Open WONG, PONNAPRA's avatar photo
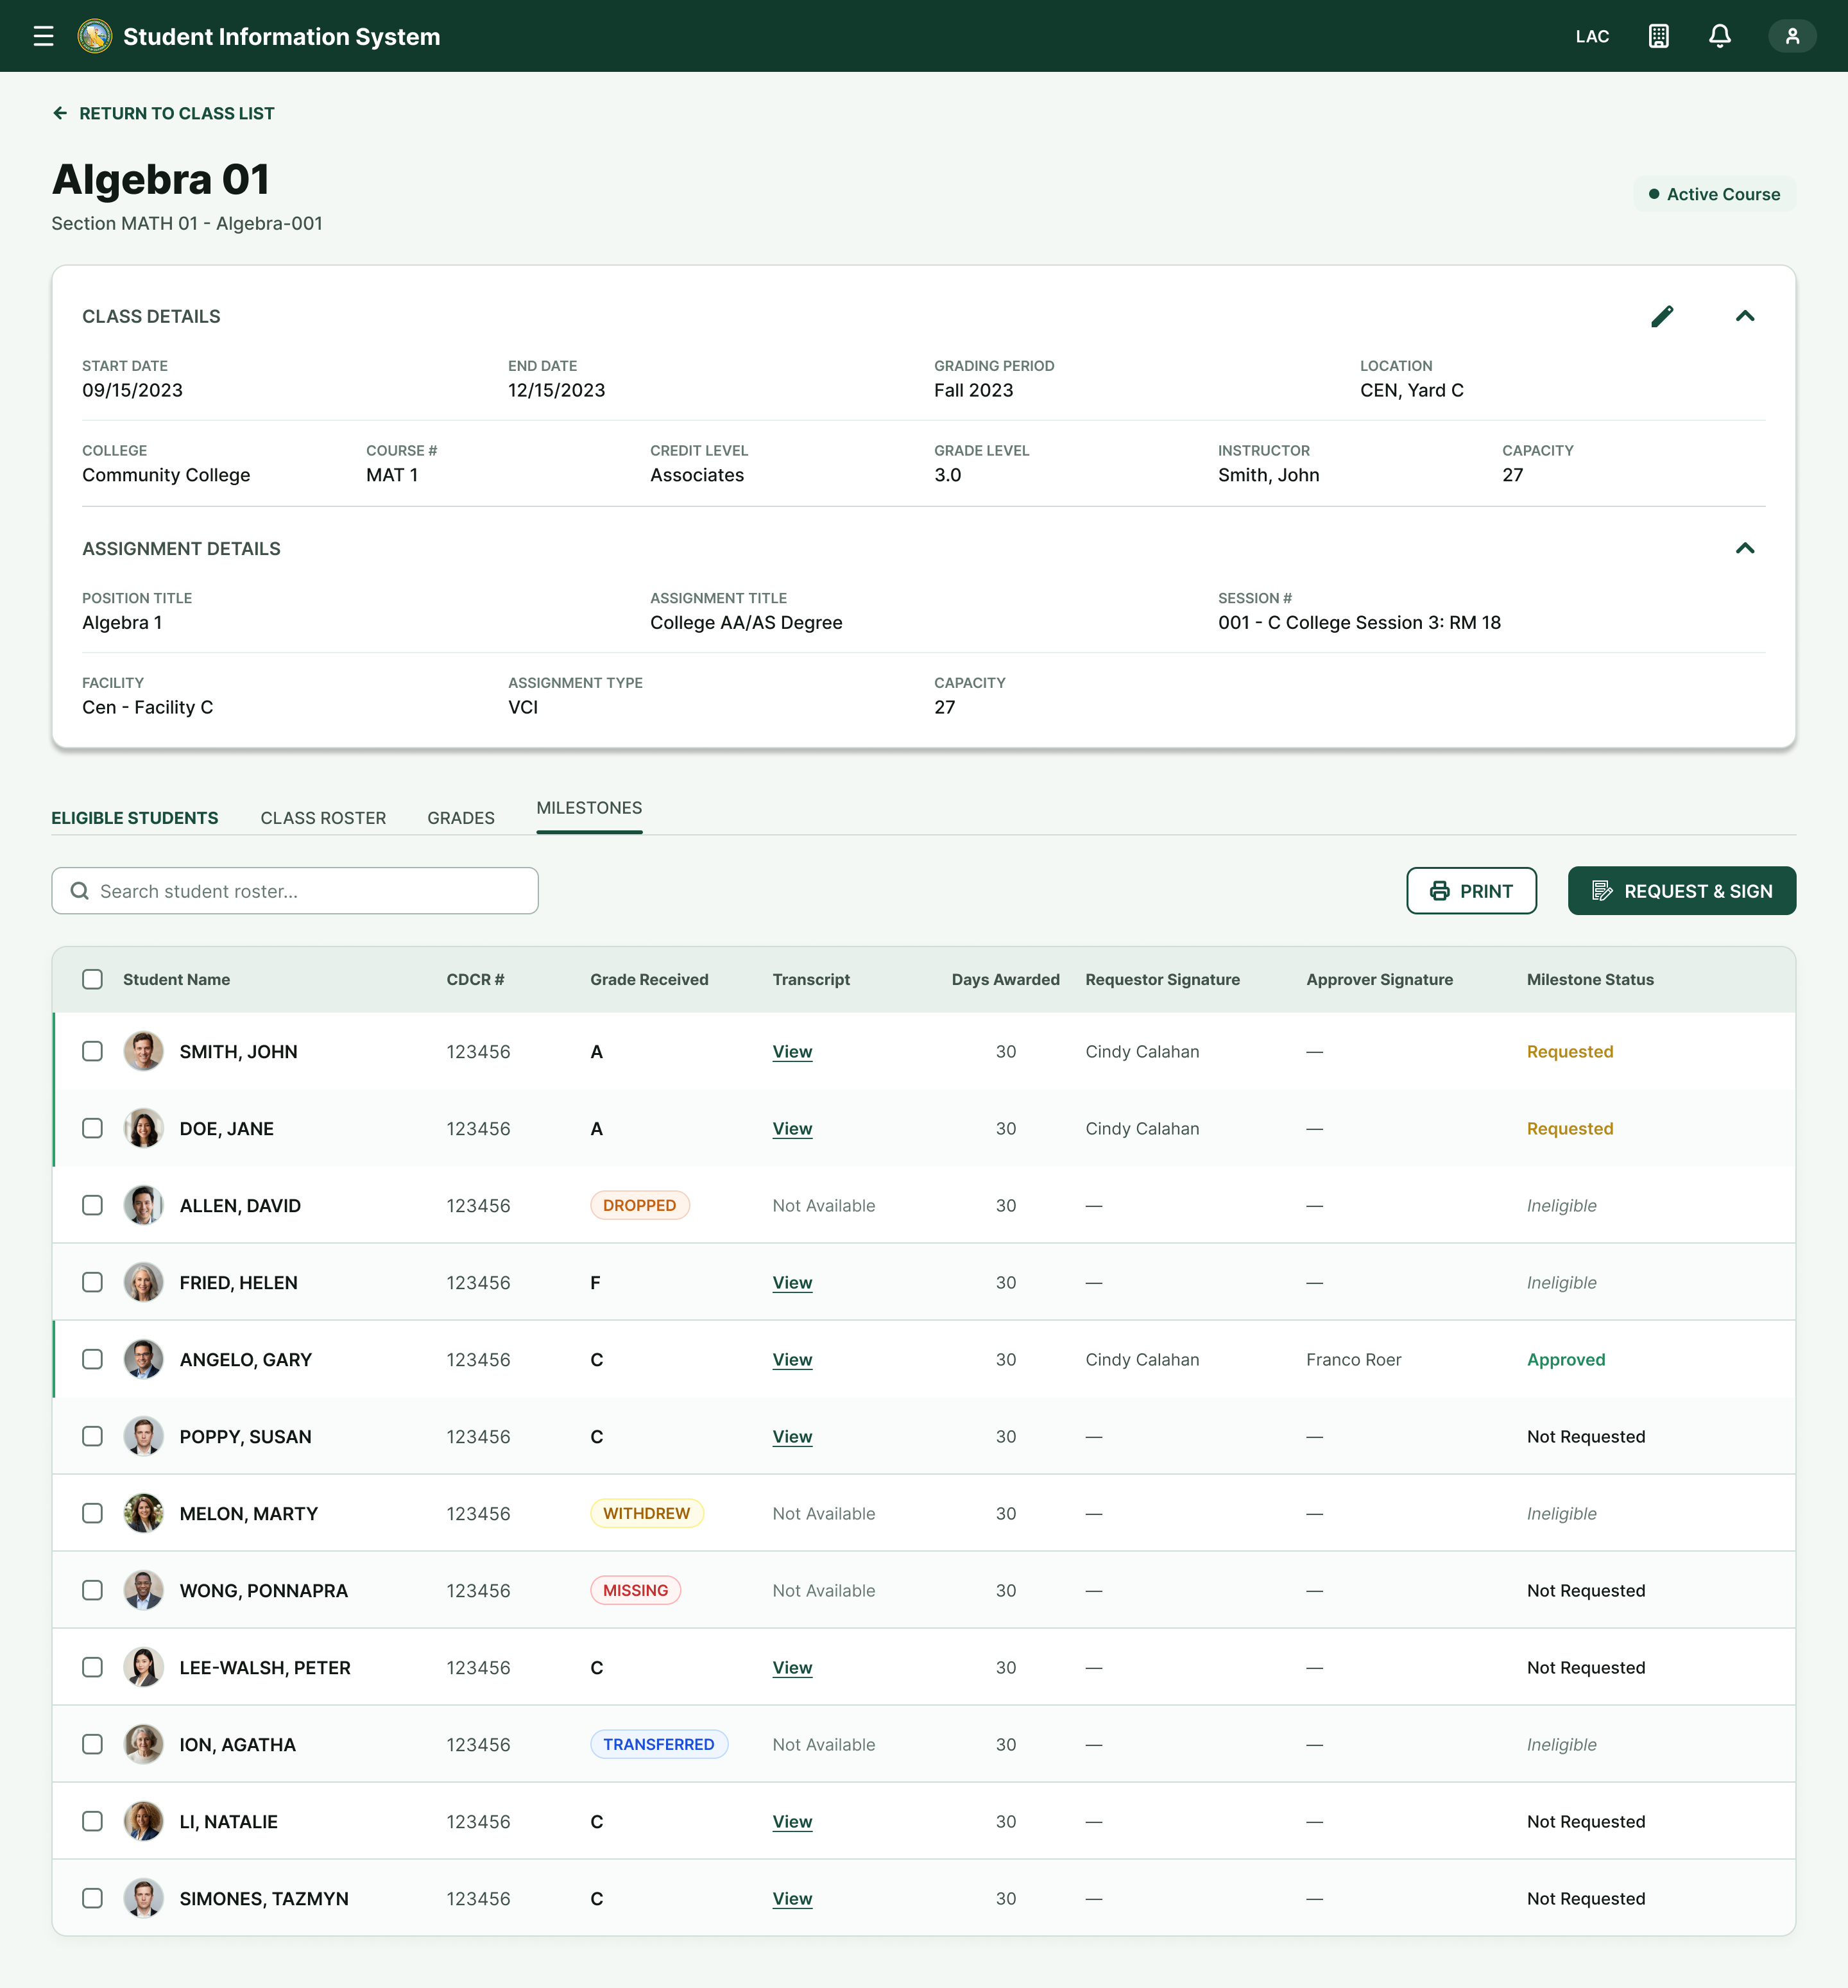The width and height of the screenshot is (1848, 1988). point(143,1590)
